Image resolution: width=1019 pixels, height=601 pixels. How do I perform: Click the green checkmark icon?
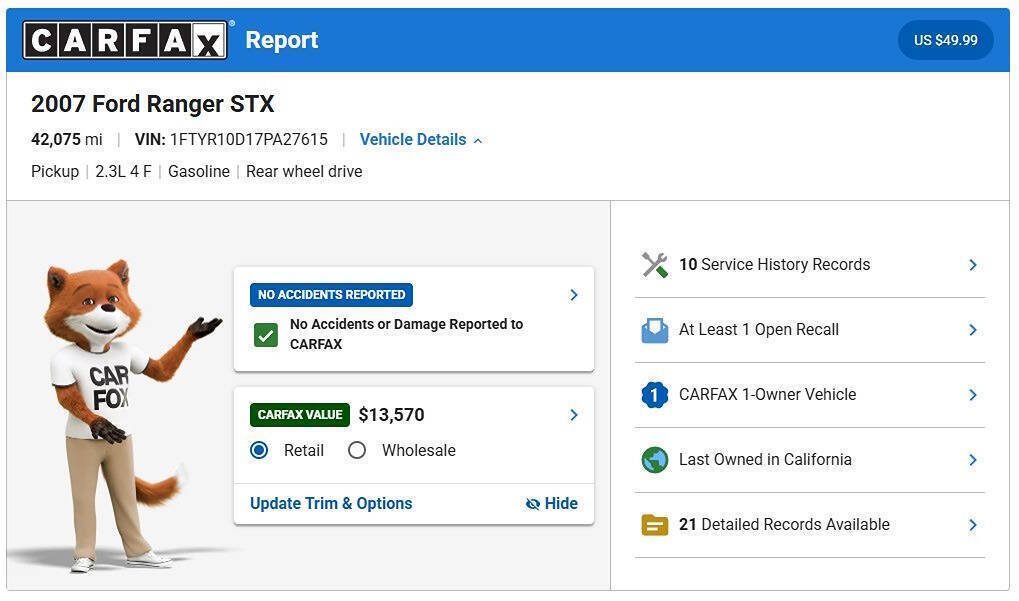coord(266,335)
